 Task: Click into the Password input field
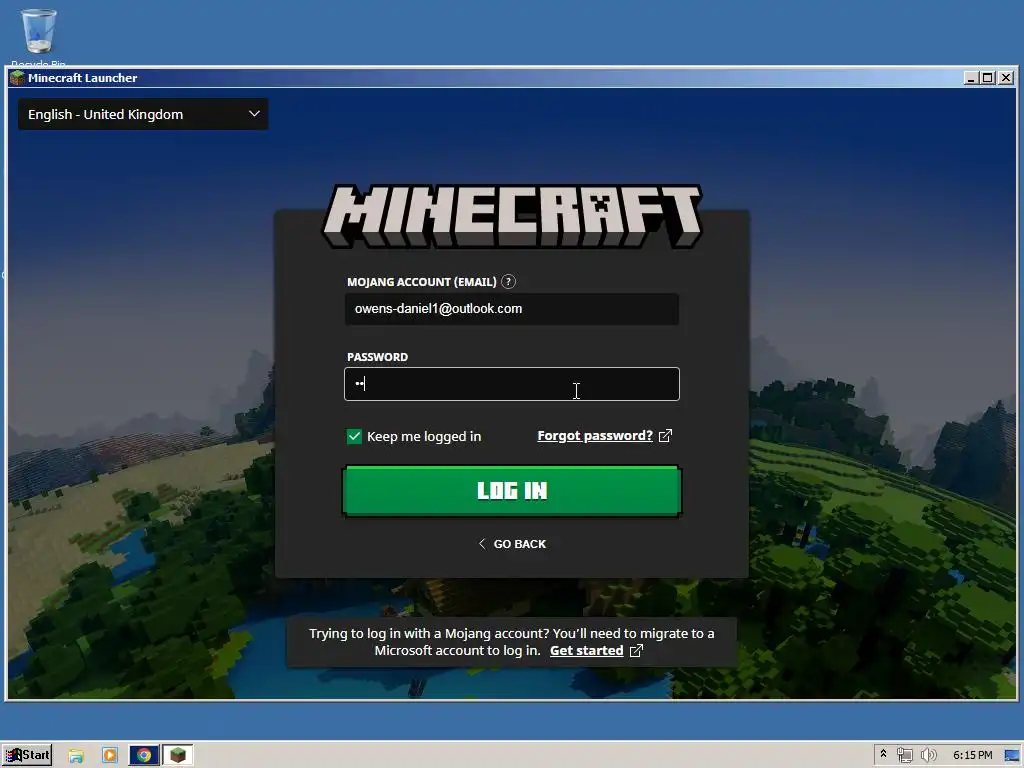(x=511, y=384)
